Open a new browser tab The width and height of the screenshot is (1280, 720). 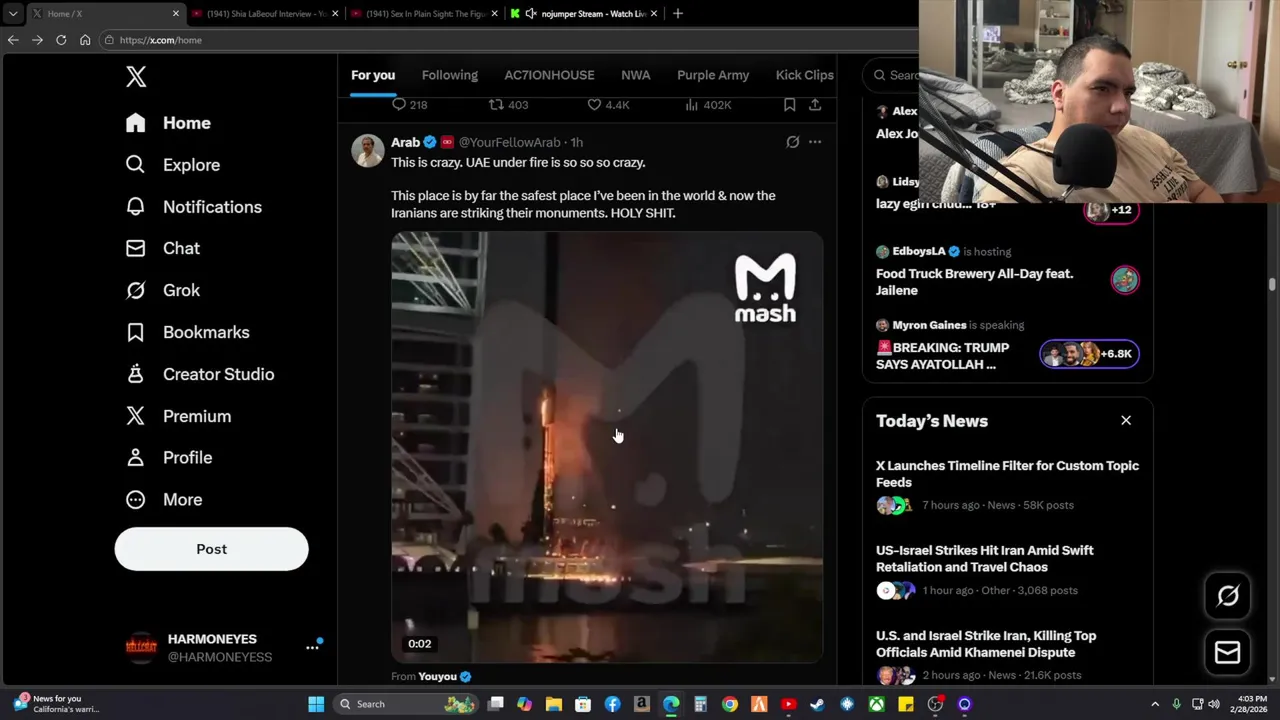pos(678,14)
